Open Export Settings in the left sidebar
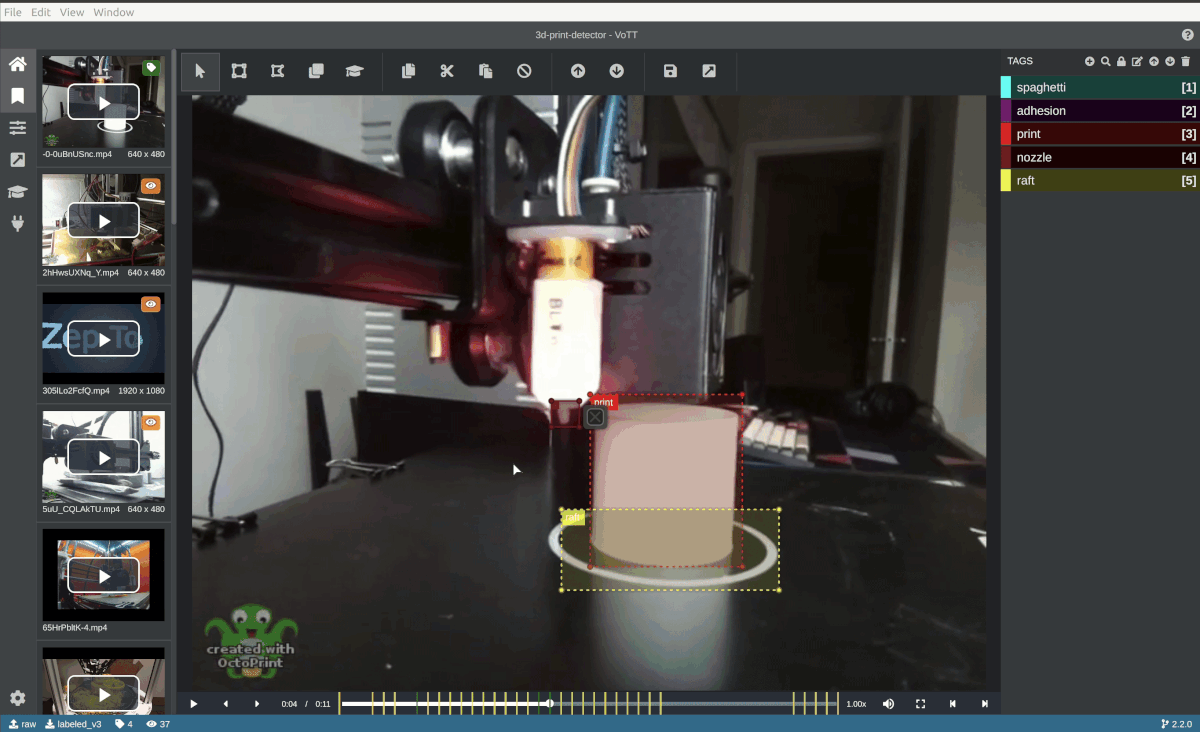 click(17, 160)
